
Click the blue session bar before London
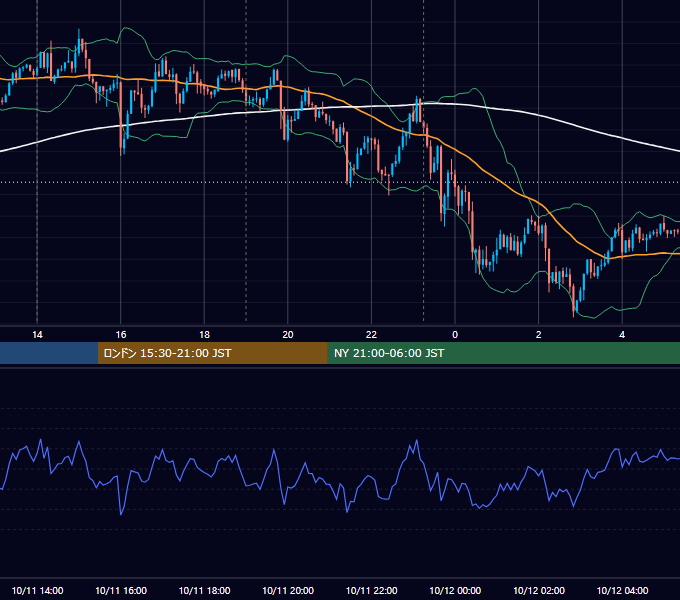click(49, 353)
